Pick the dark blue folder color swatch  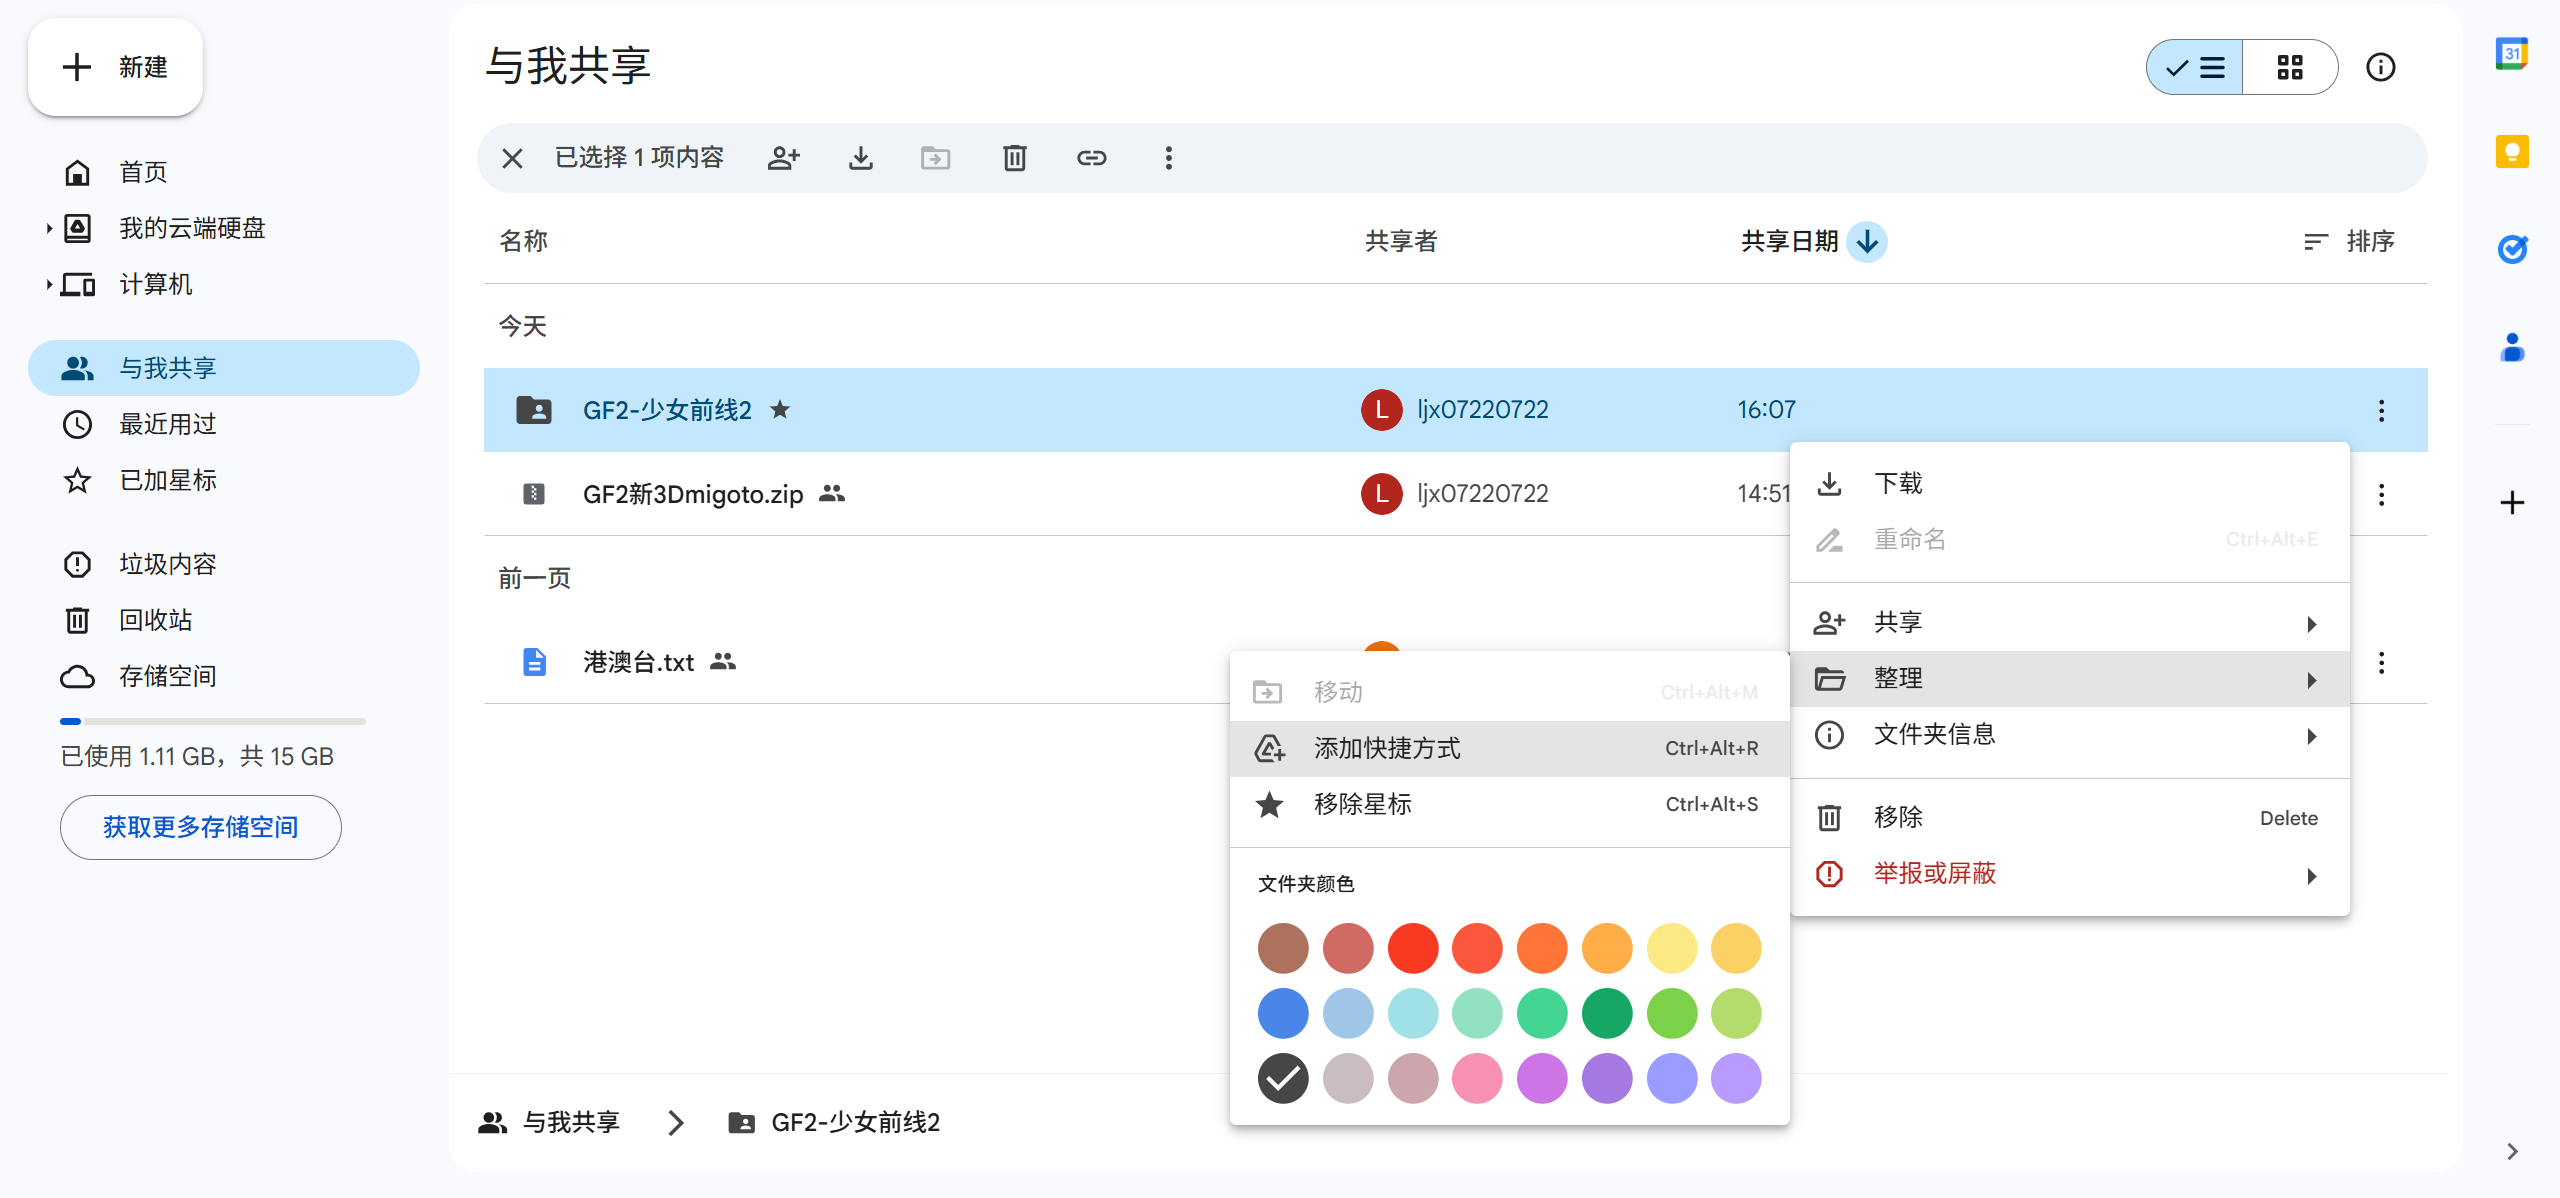1283,1013
